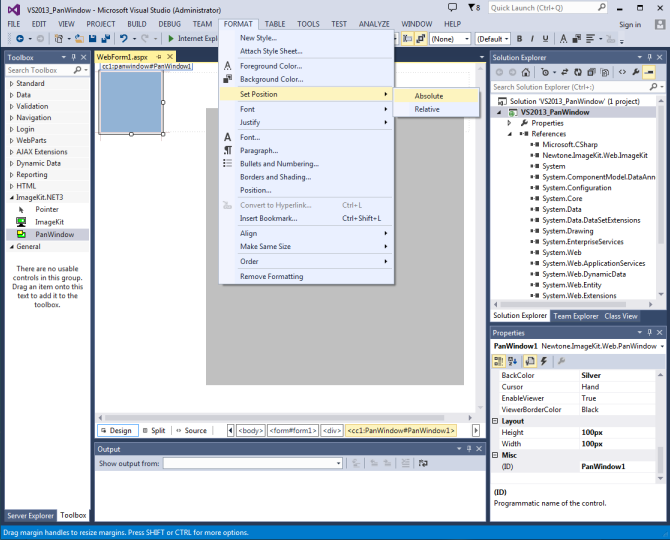
Task: Click the Foreground Color menu entry
Action: (306, 66)
